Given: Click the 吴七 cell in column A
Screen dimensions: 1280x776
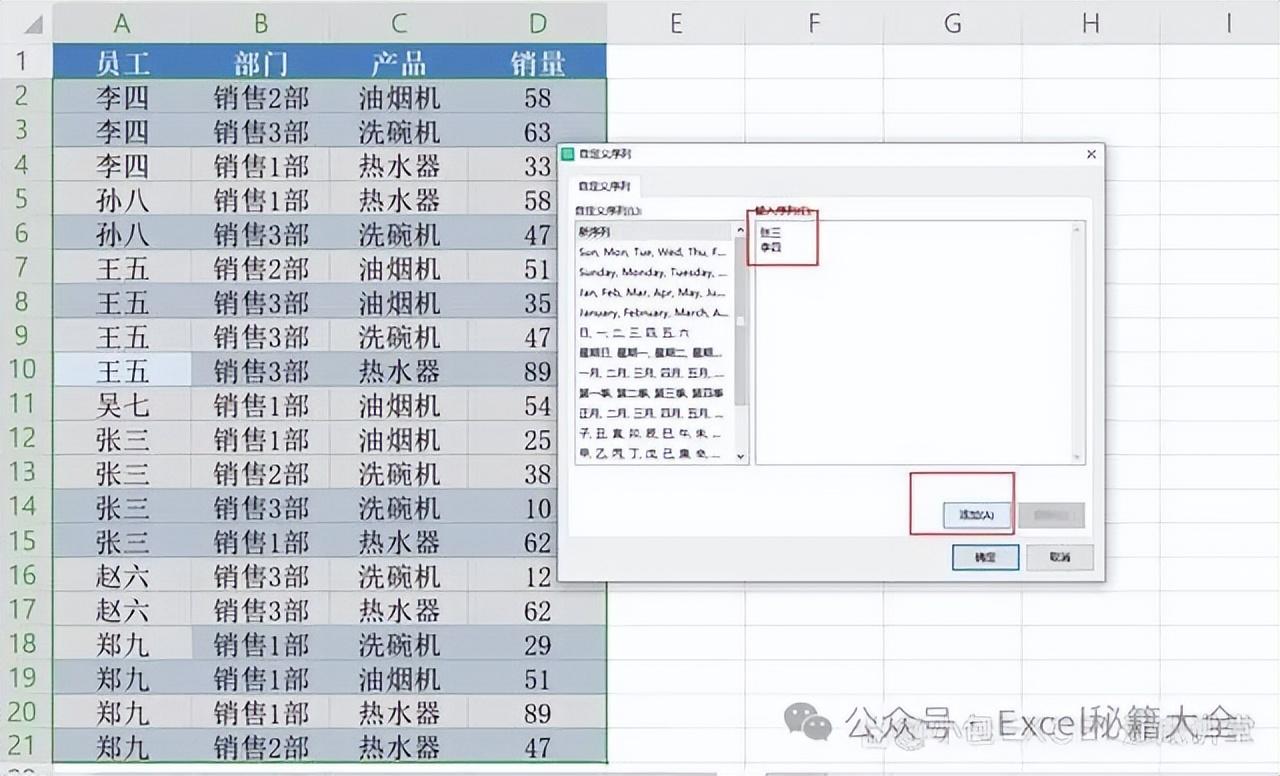Looking at the screenshot, I should pyautogui.click(x=122, y=405).
